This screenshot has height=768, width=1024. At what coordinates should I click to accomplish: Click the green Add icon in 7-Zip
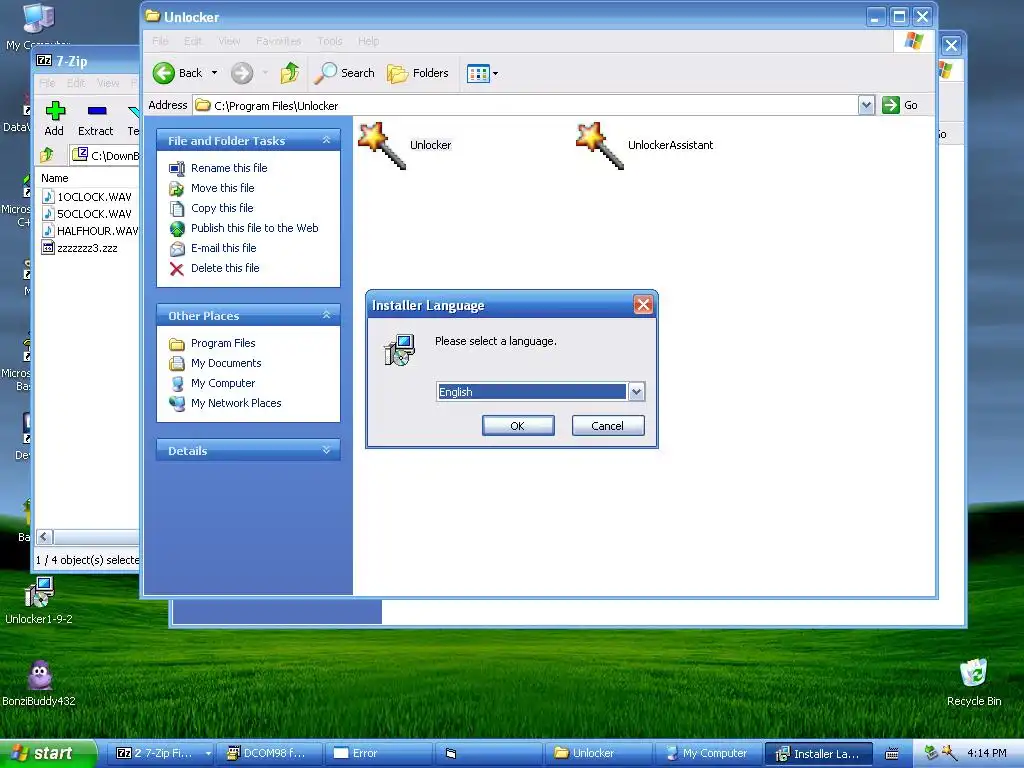point(55,111)
